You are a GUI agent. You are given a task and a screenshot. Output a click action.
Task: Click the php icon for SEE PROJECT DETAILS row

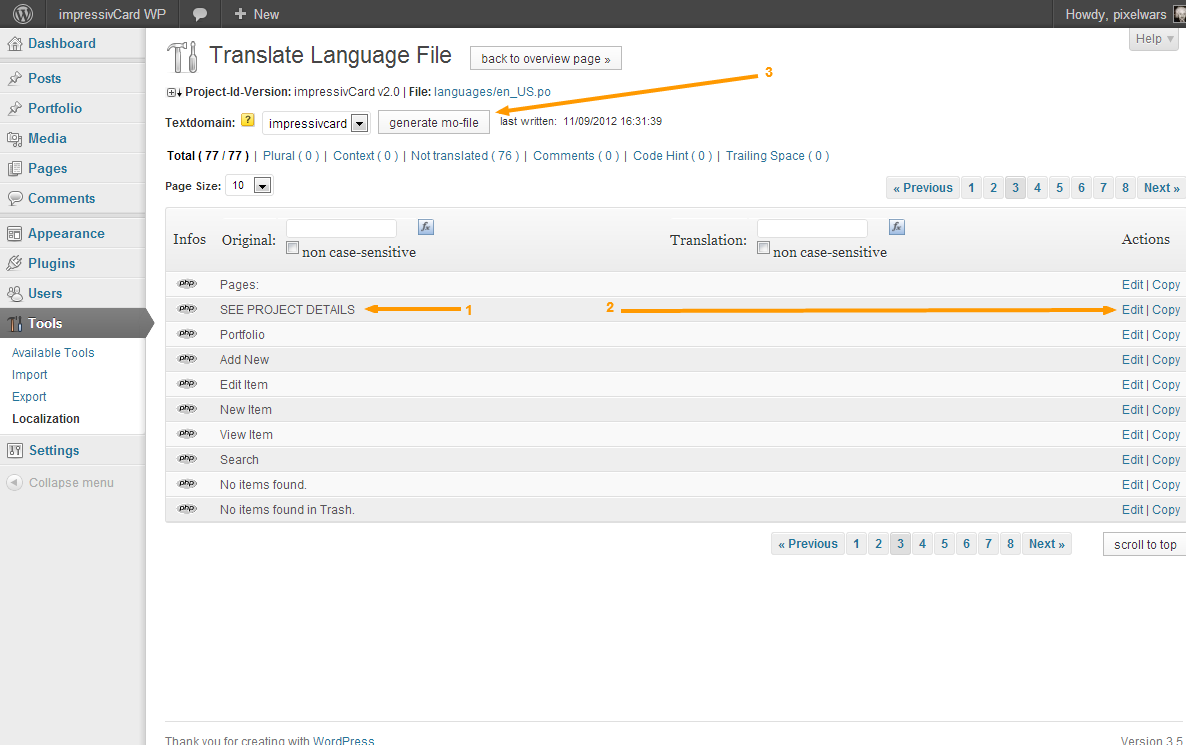tap(187, 309)
